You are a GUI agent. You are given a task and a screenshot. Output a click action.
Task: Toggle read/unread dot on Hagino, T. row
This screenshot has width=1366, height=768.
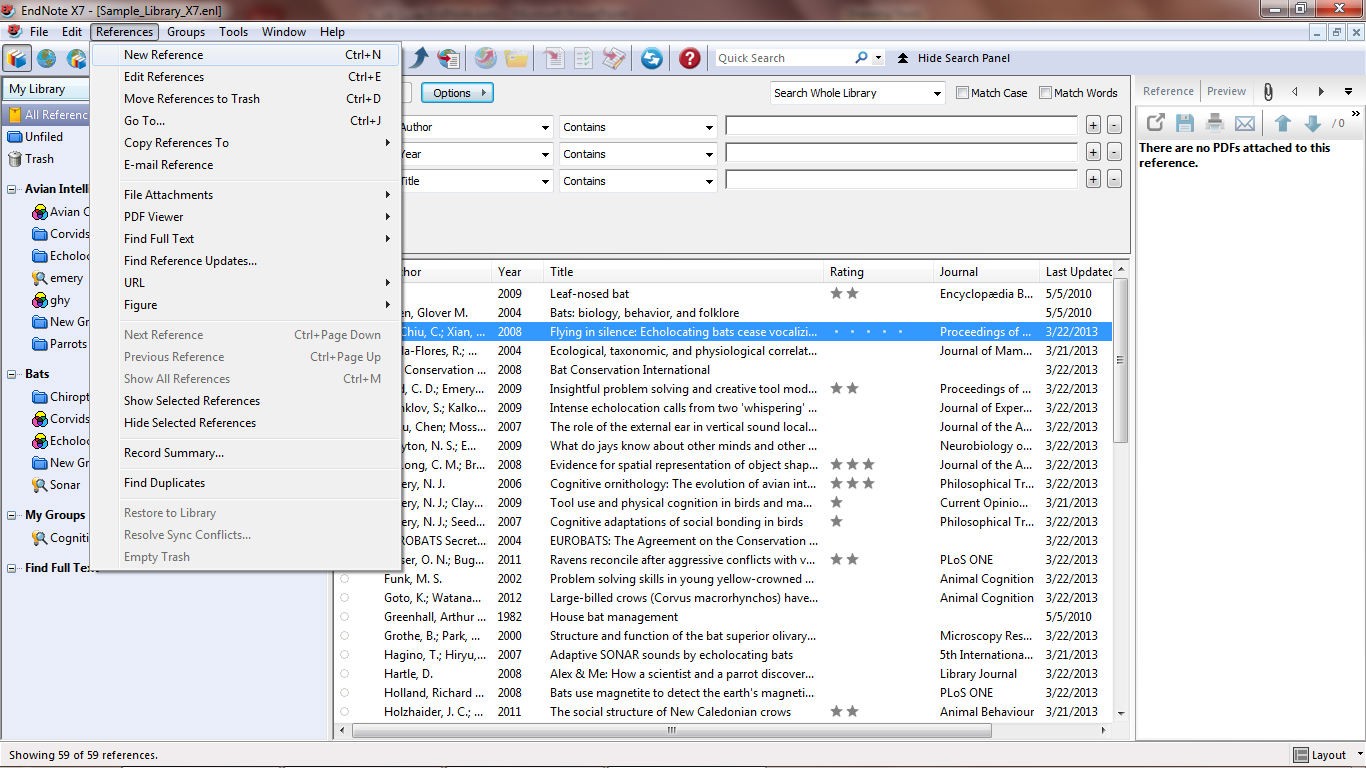pyautogui.click(x=345, y=655)
